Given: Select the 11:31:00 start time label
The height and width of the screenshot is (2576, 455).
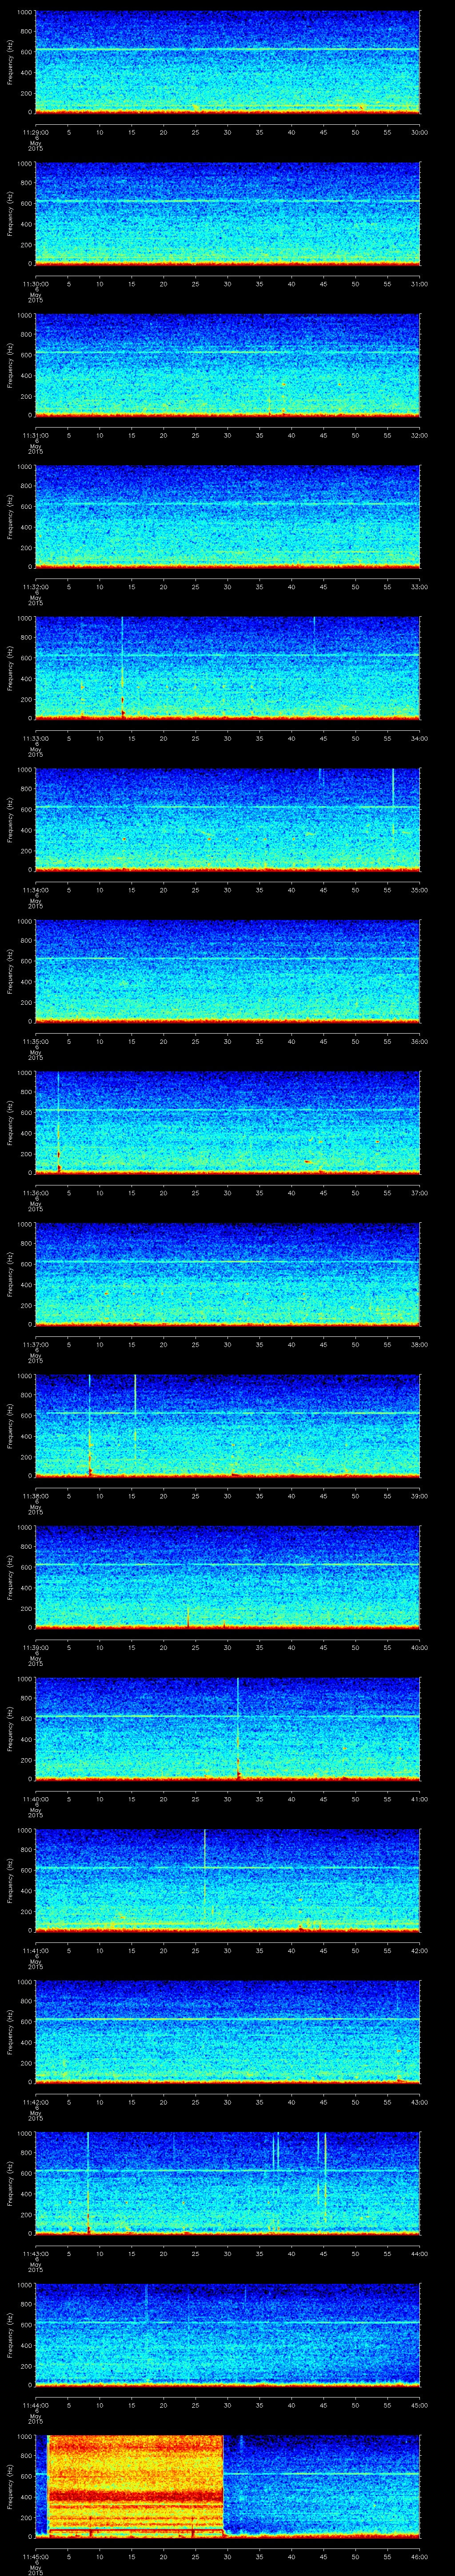Looking at the screenshot, I should pos(35,435).
